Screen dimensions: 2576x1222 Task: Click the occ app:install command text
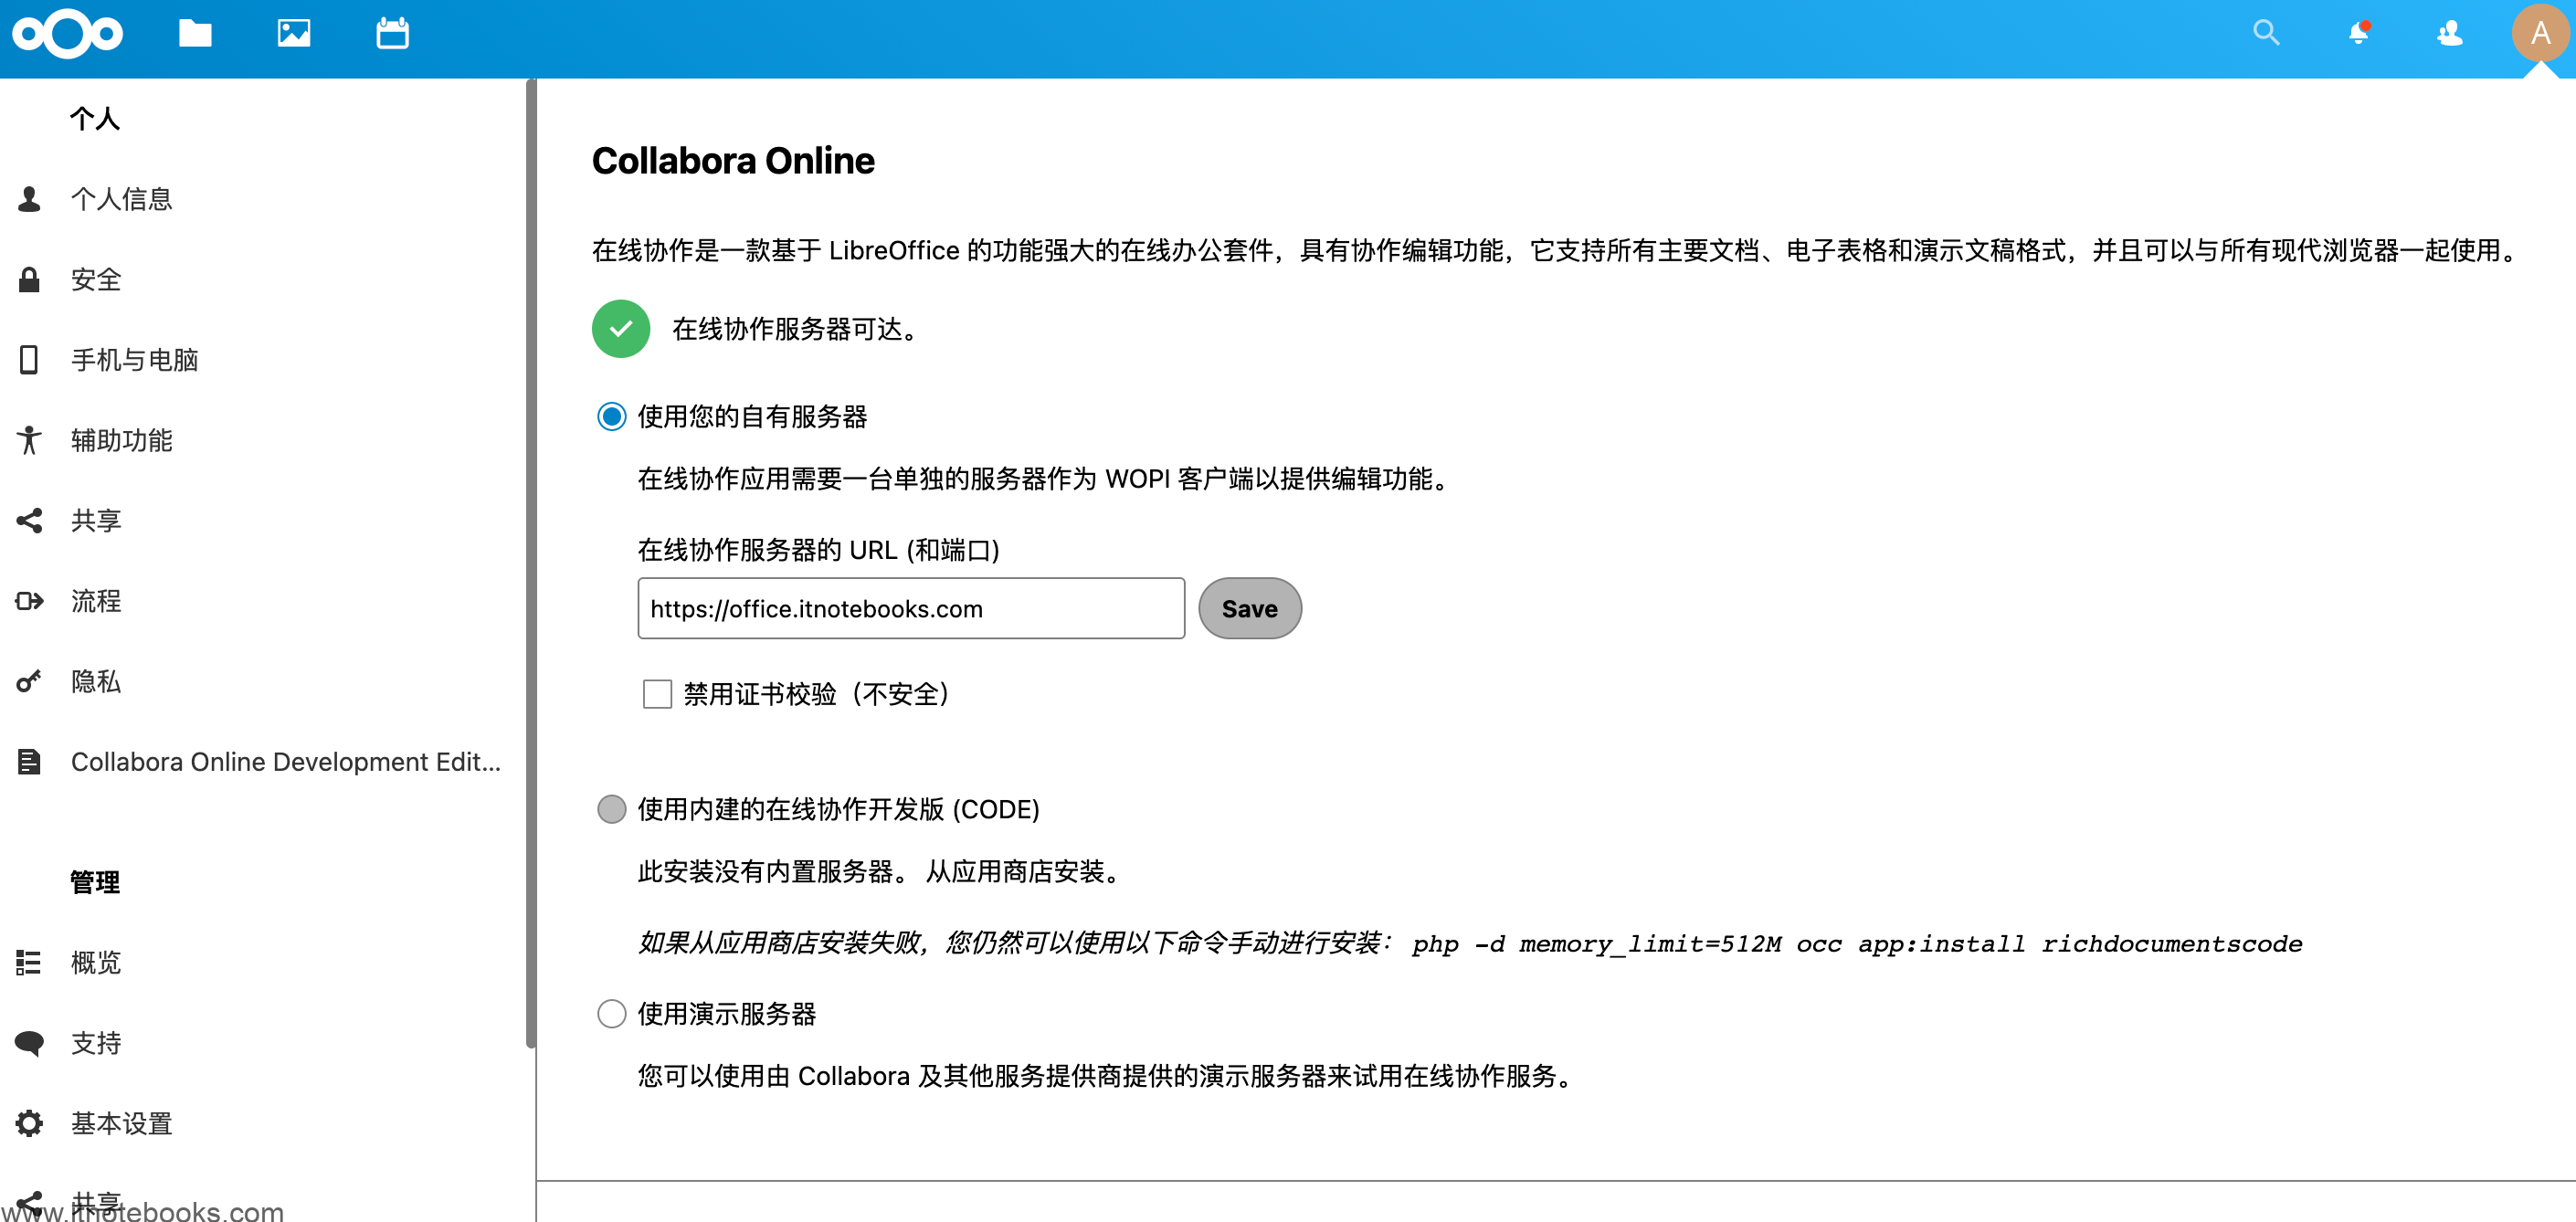(x=1857, y=944)
